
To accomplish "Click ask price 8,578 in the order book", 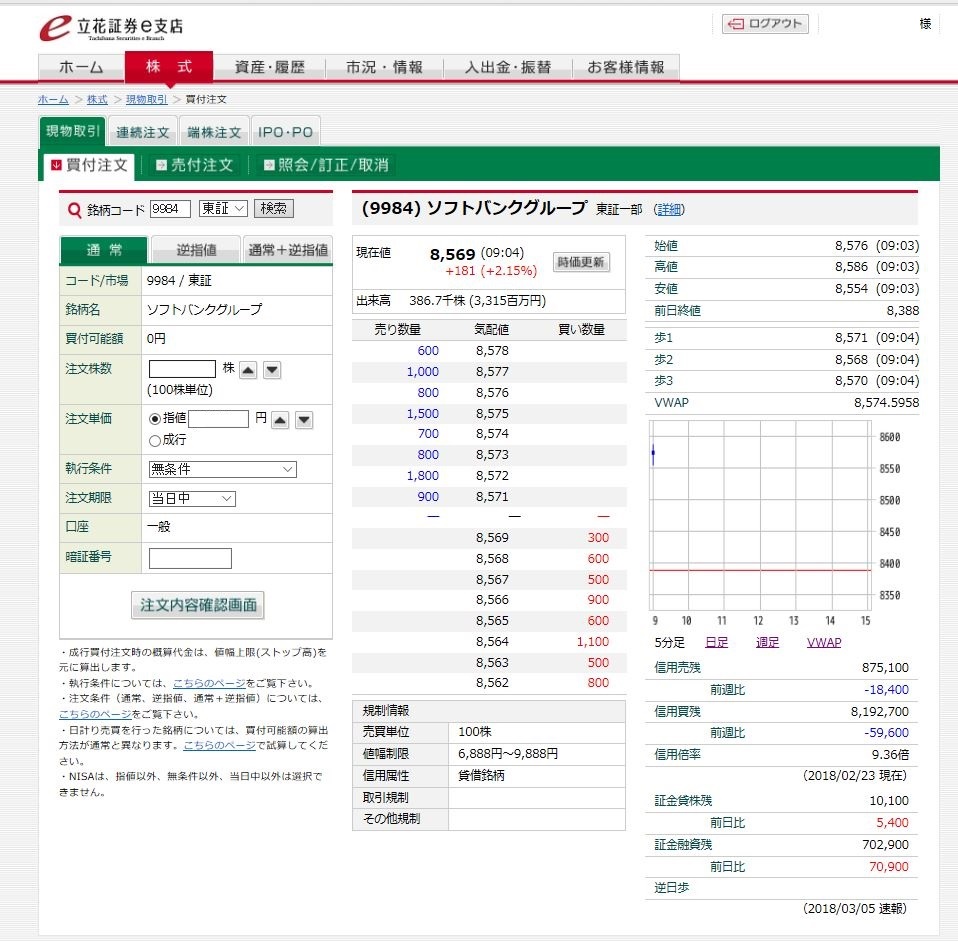I will pyautogui.click(x=492, y=351).
